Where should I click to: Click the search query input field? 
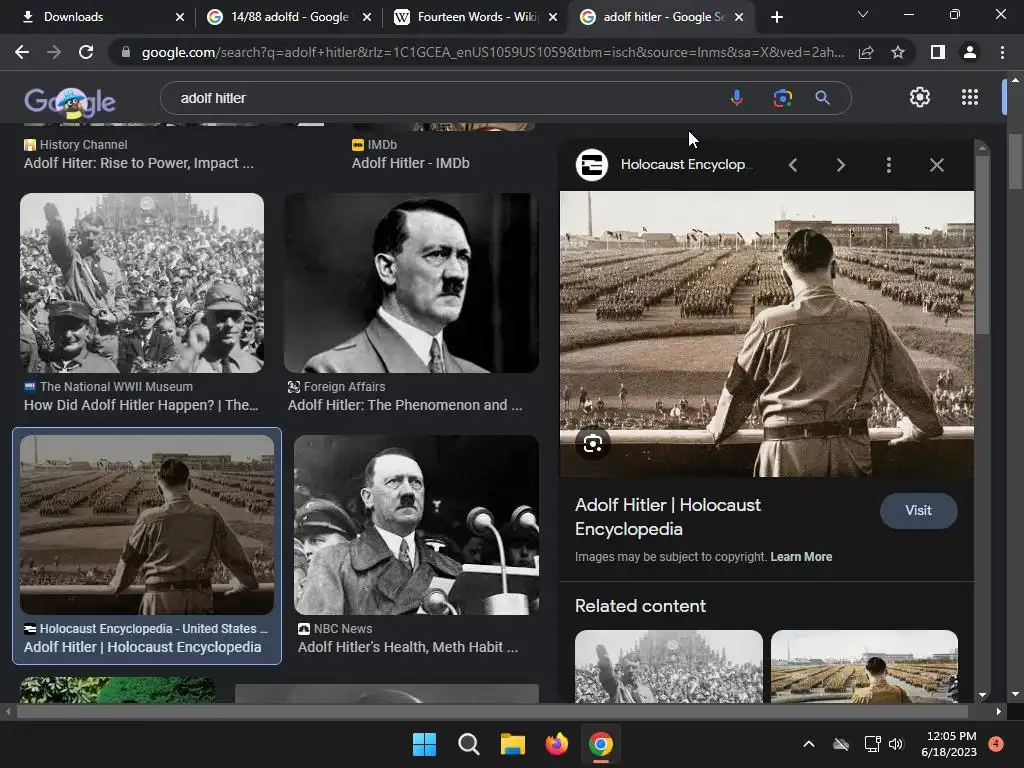444,98
